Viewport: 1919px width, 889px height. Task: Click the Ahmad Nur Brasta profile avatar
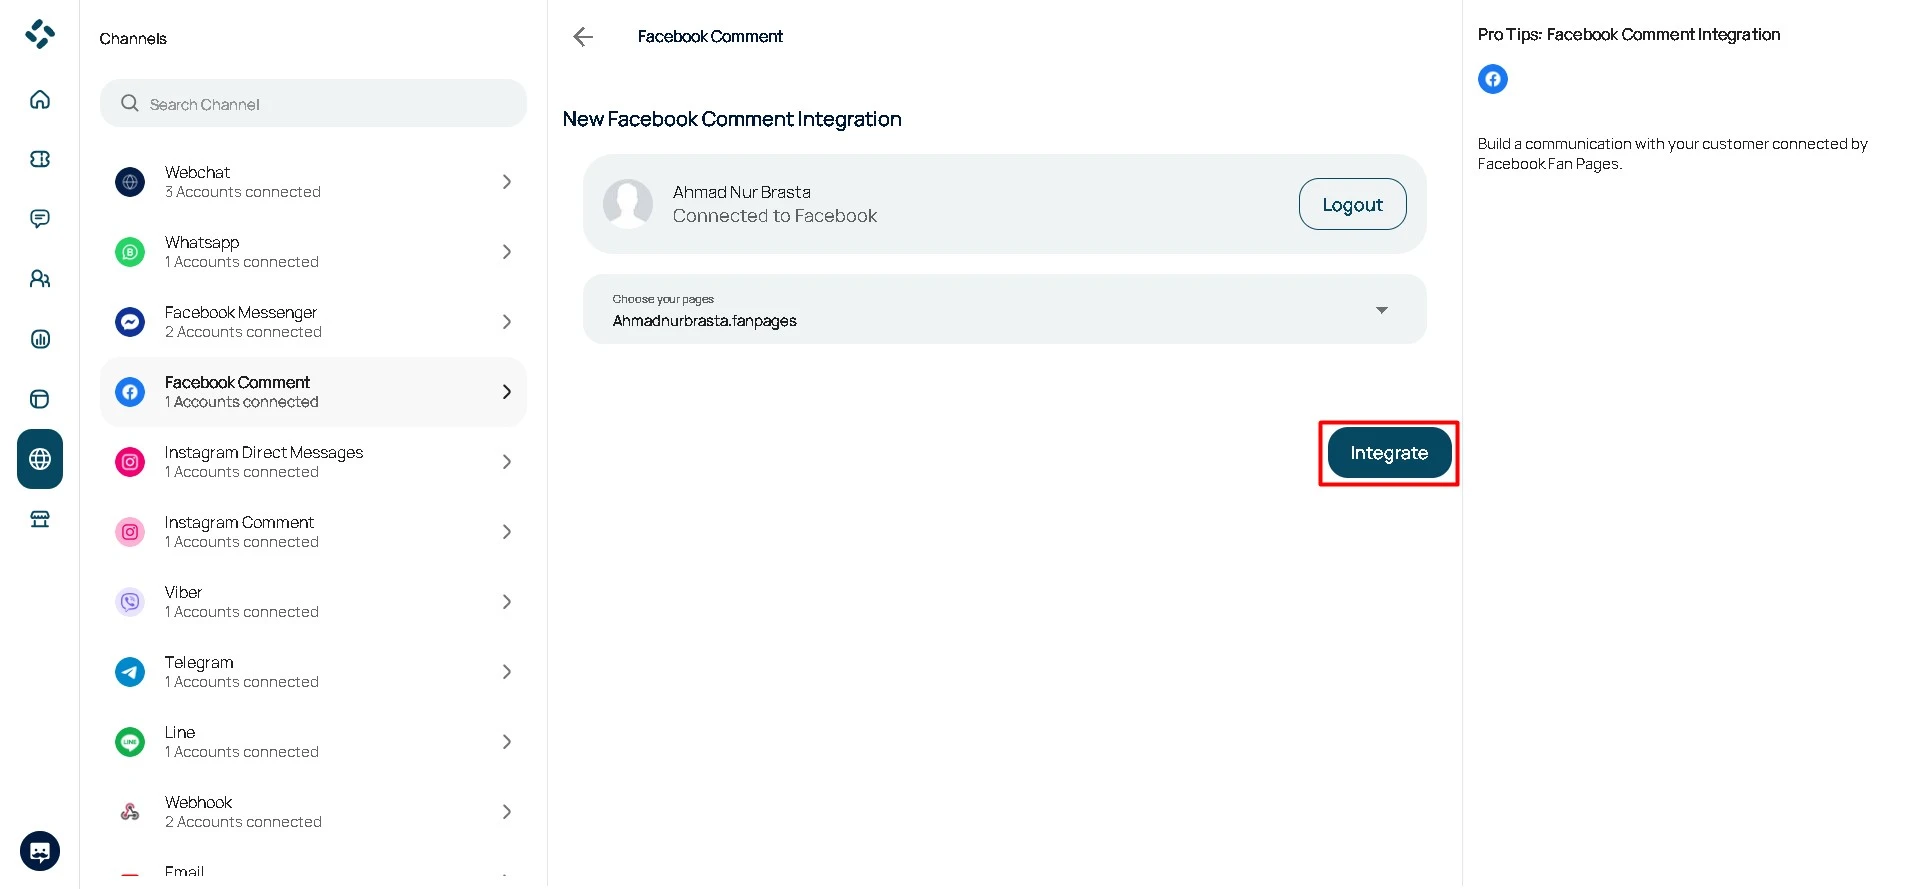628,204
